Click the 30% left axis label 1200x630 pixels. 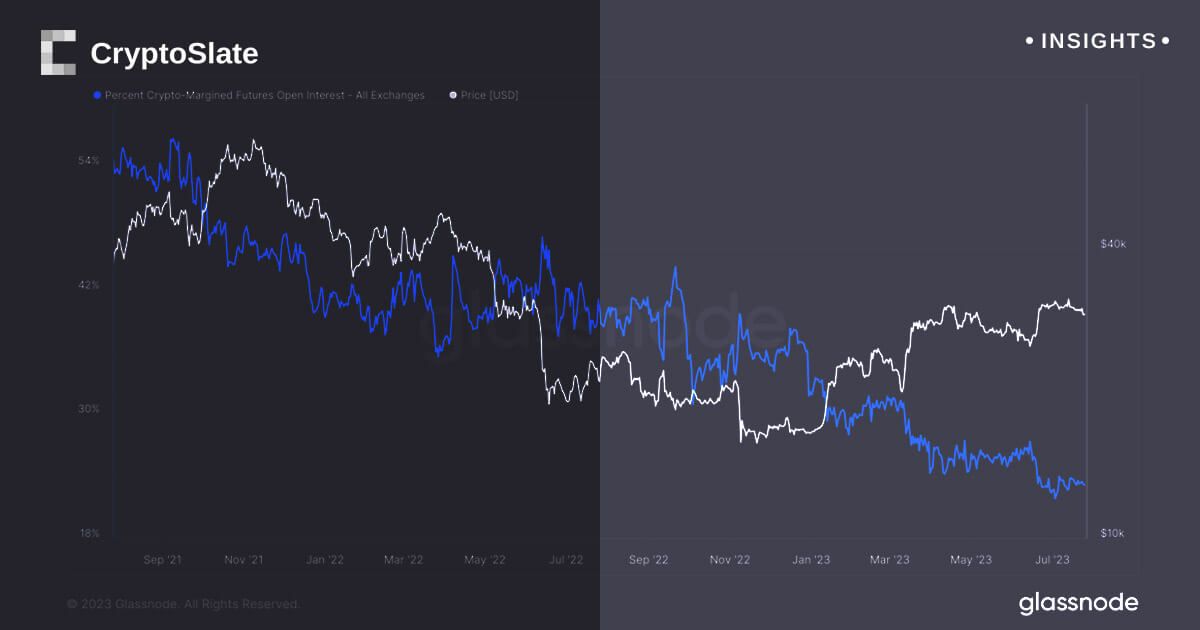[x=89, y=409]
